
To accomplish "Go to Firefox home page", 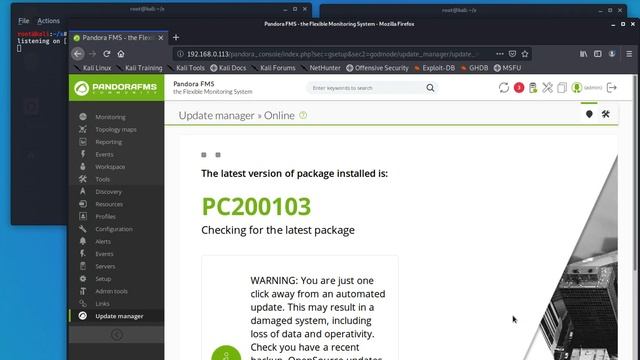I will tap(121, 54).
